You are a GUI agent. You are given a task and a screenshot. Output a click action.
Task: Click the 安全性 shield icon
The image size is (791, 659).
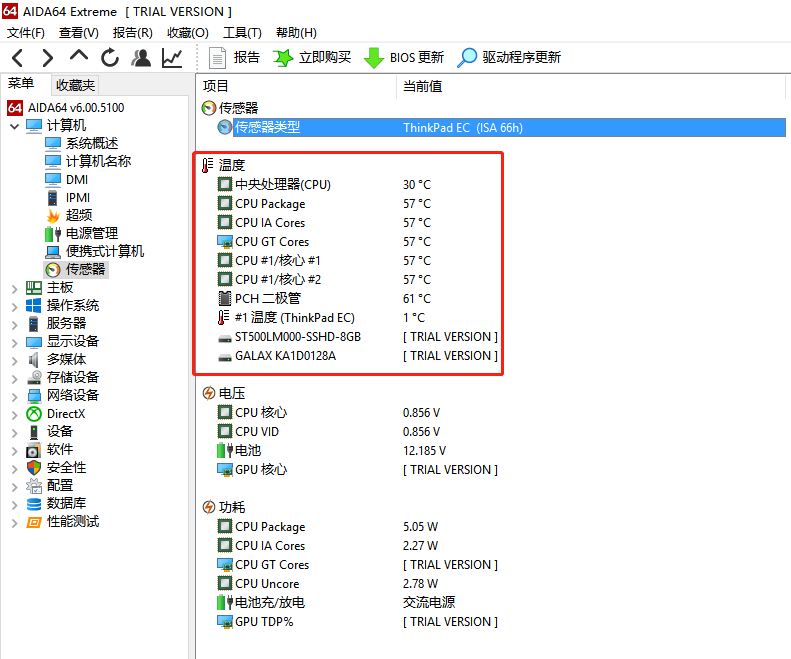(34, 468)
